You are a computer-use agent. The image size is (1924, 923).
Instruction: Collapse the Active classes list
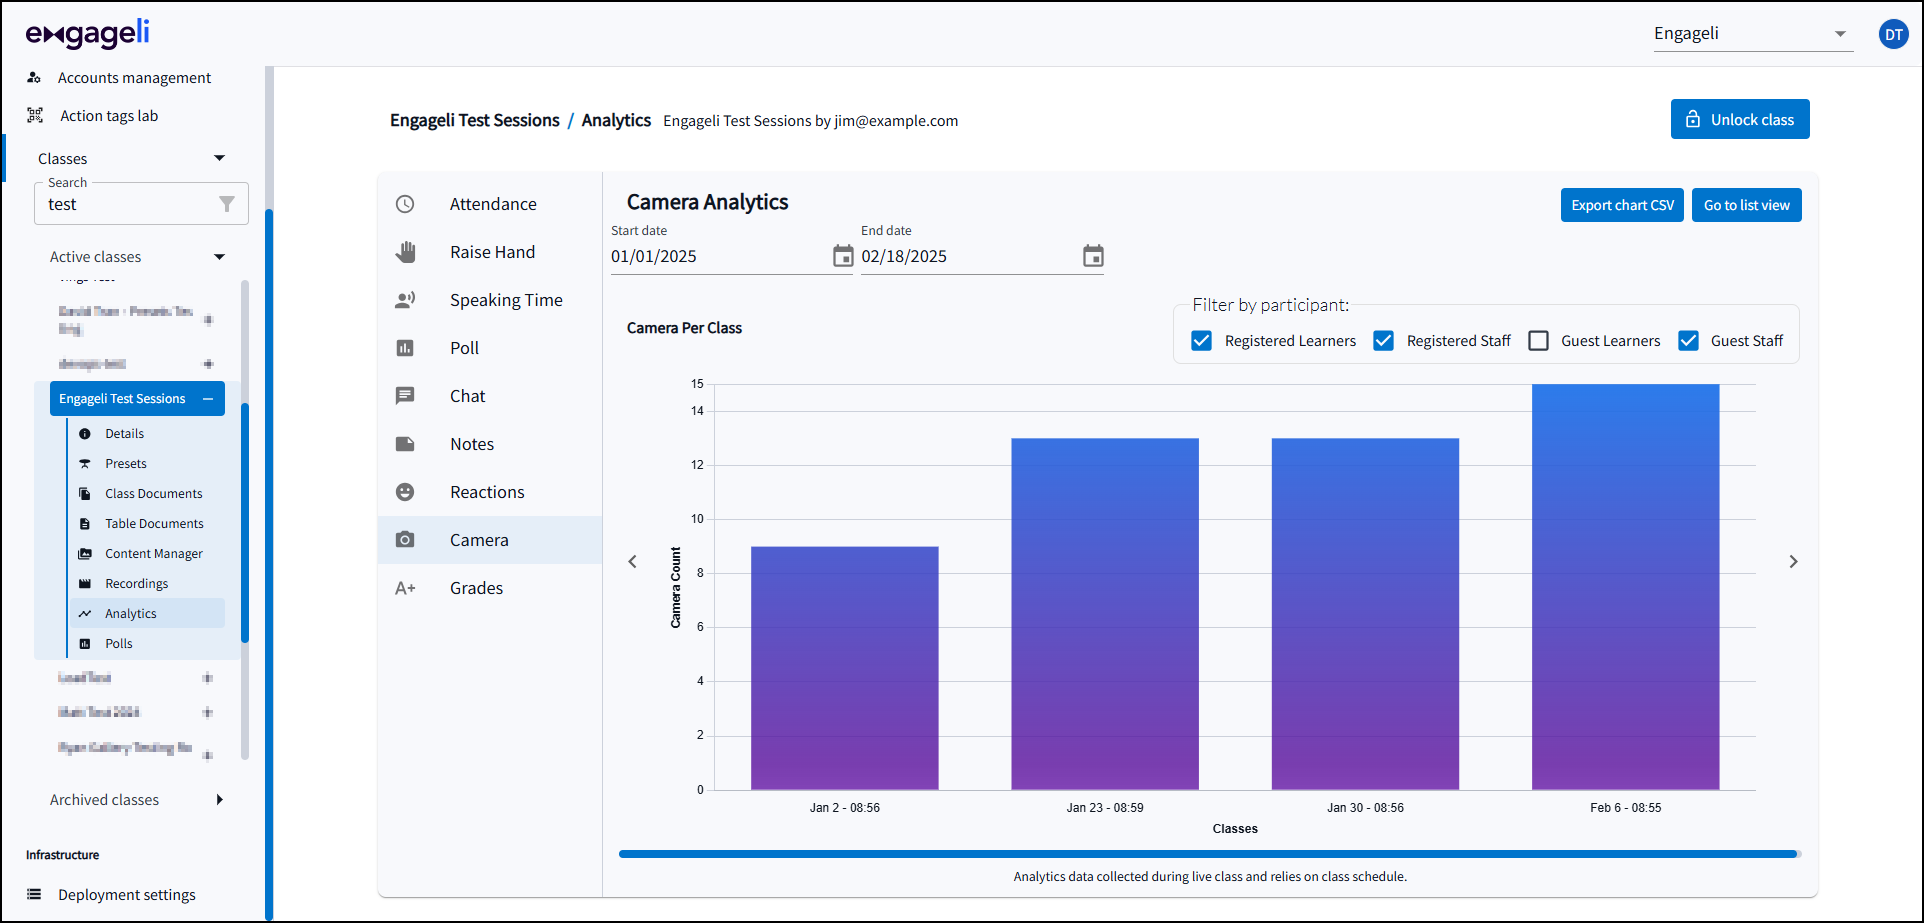[x=220, y=257]
